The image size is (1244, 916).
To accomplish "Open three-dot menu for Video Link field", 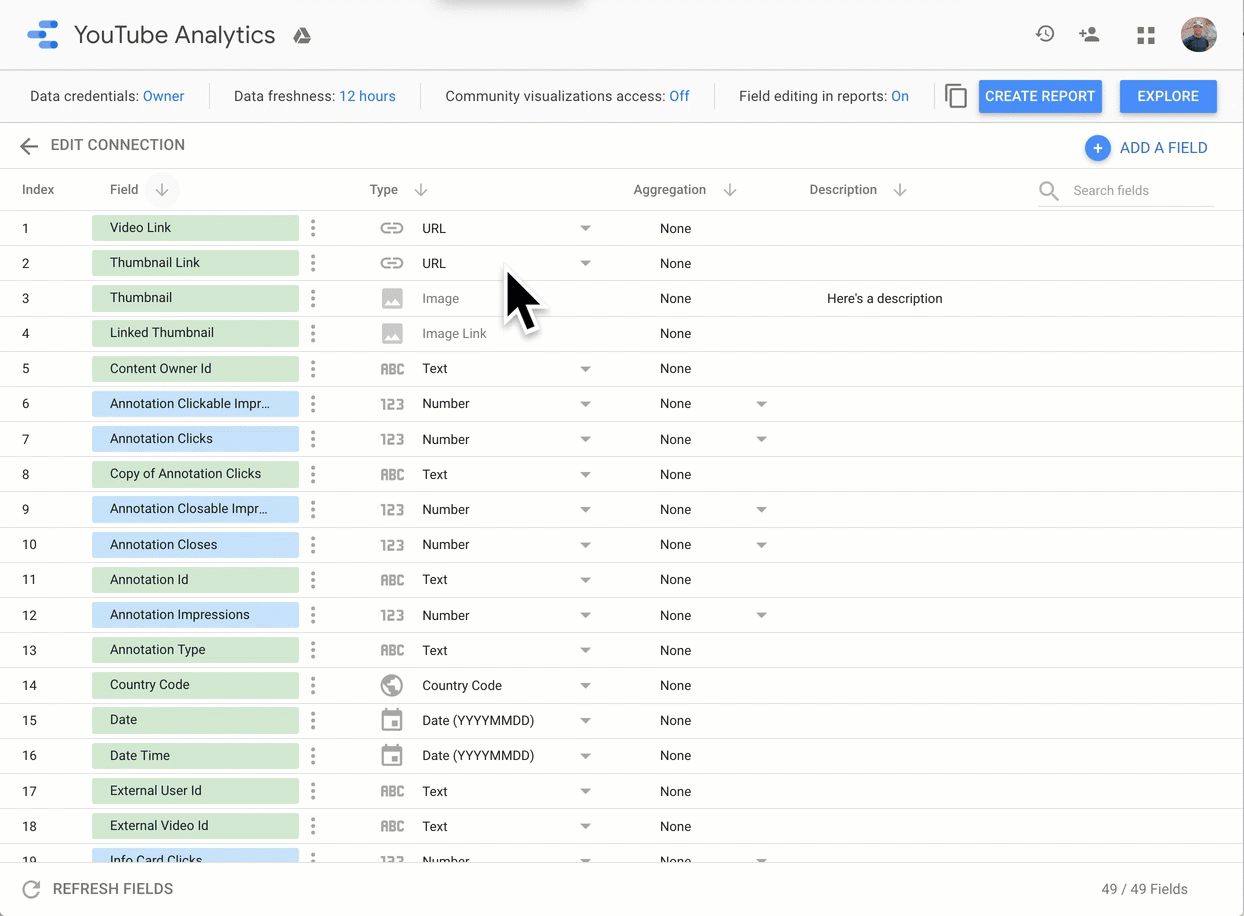I will tap(313, 228).
